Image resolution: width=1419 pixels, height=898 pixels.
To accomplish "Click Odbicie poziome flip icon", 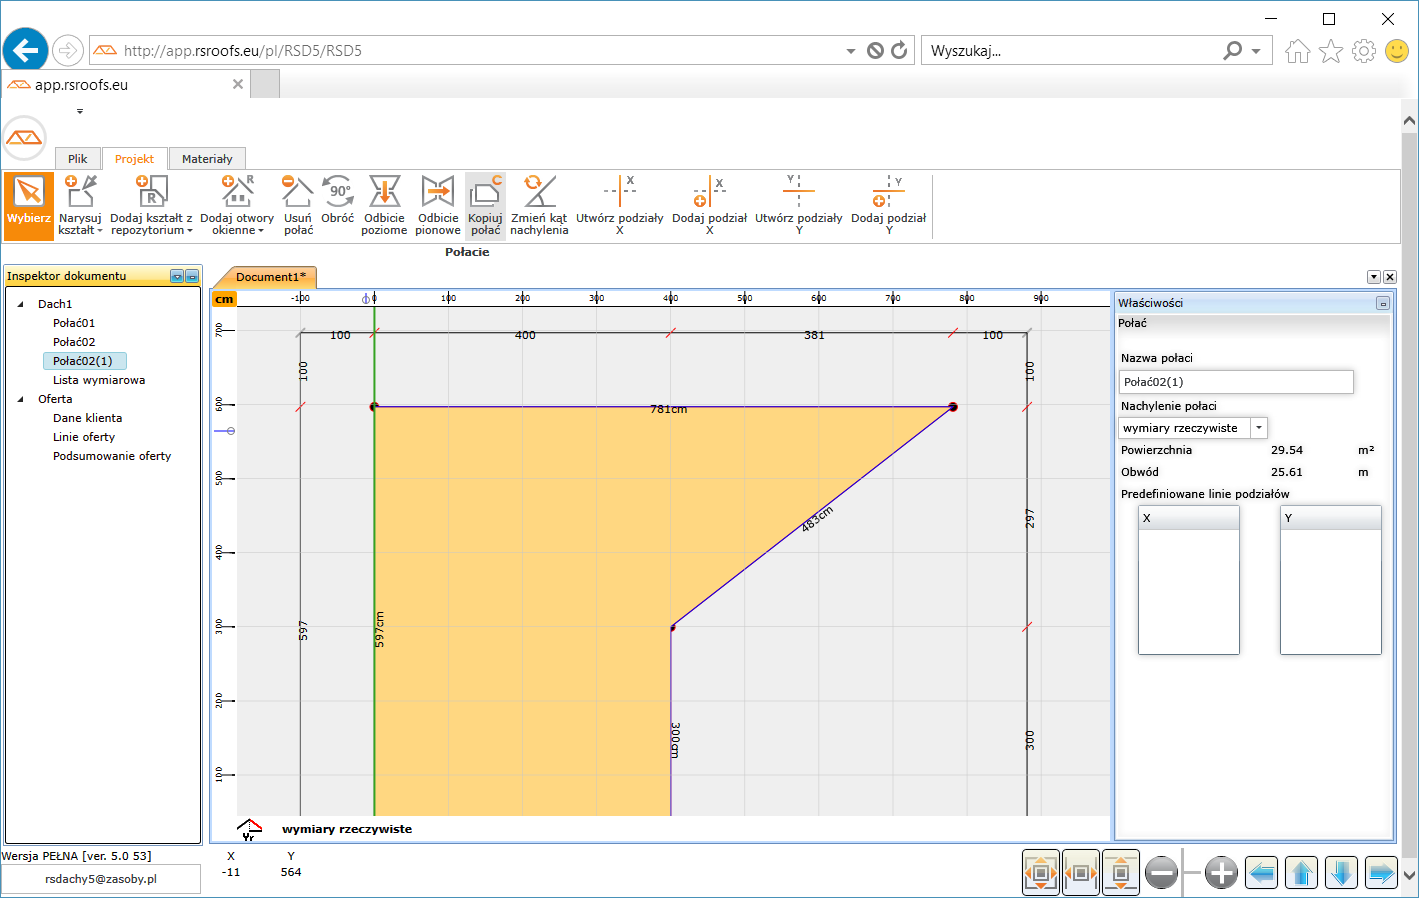I will point(384,205).
